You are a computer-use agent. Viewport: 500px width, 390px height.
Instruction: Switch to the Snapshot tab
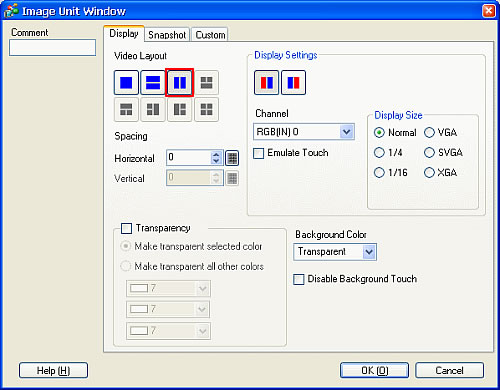(167, 35)
